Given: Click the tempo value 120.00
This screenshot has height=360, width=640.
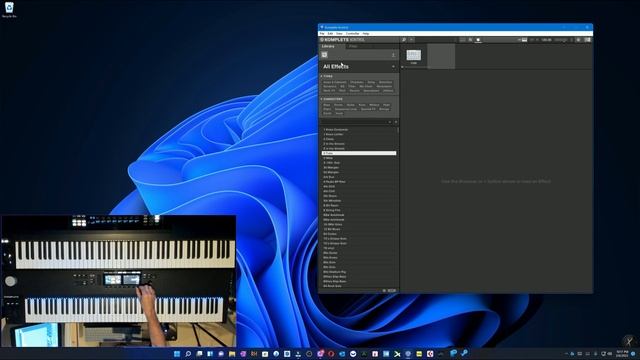Looking at the screenshot, I should click(547, 40).
